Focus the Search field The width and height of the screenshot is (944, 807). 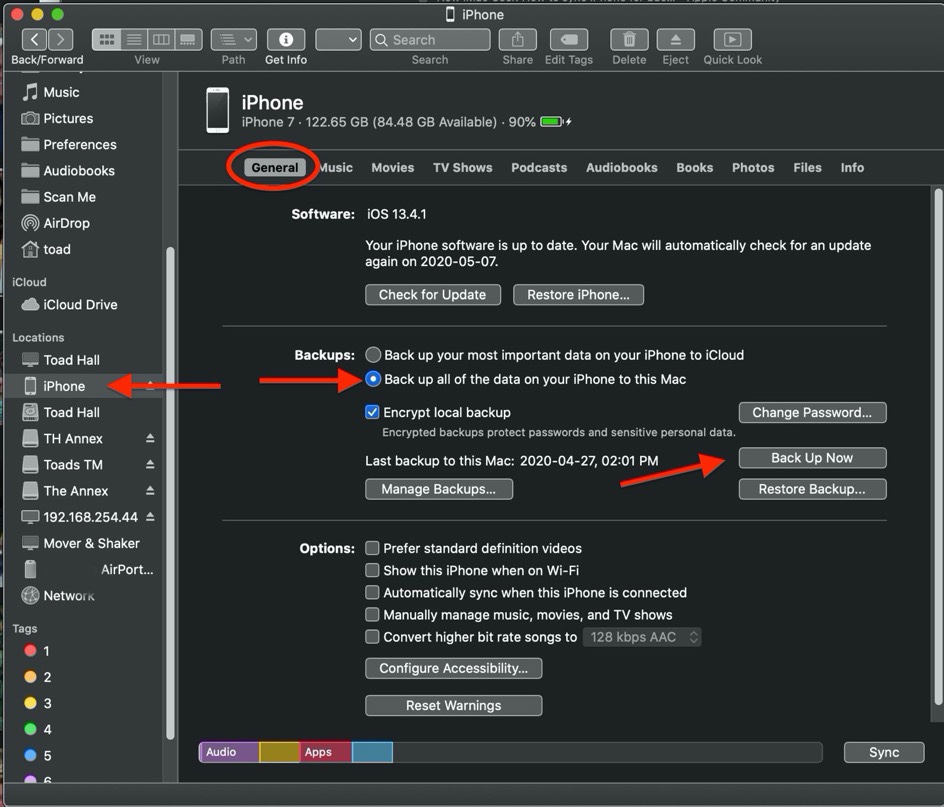pos(430,40)
